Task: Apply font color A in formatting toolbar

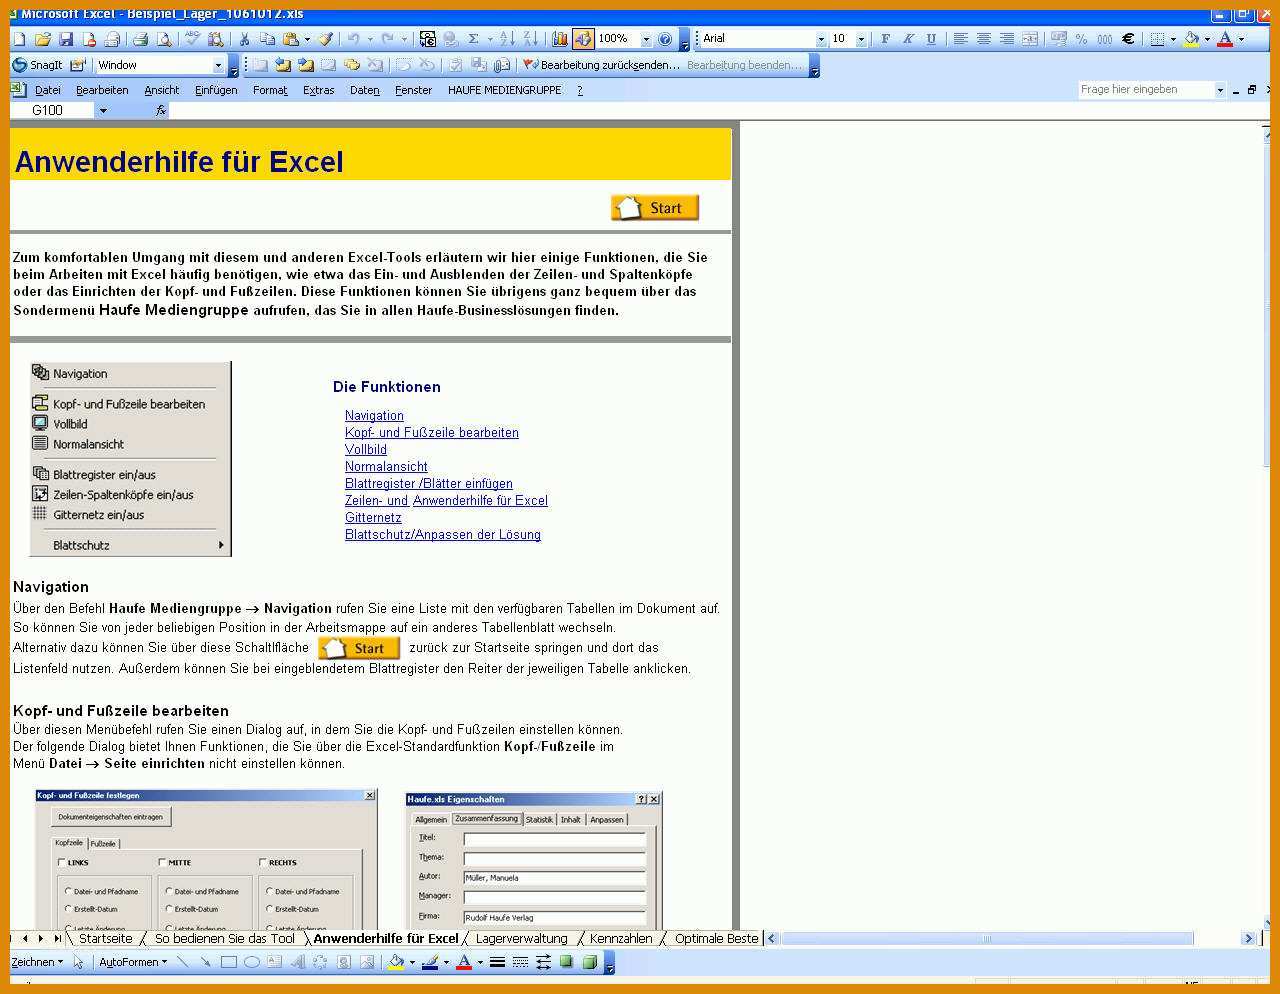Action: point(1225,39)
